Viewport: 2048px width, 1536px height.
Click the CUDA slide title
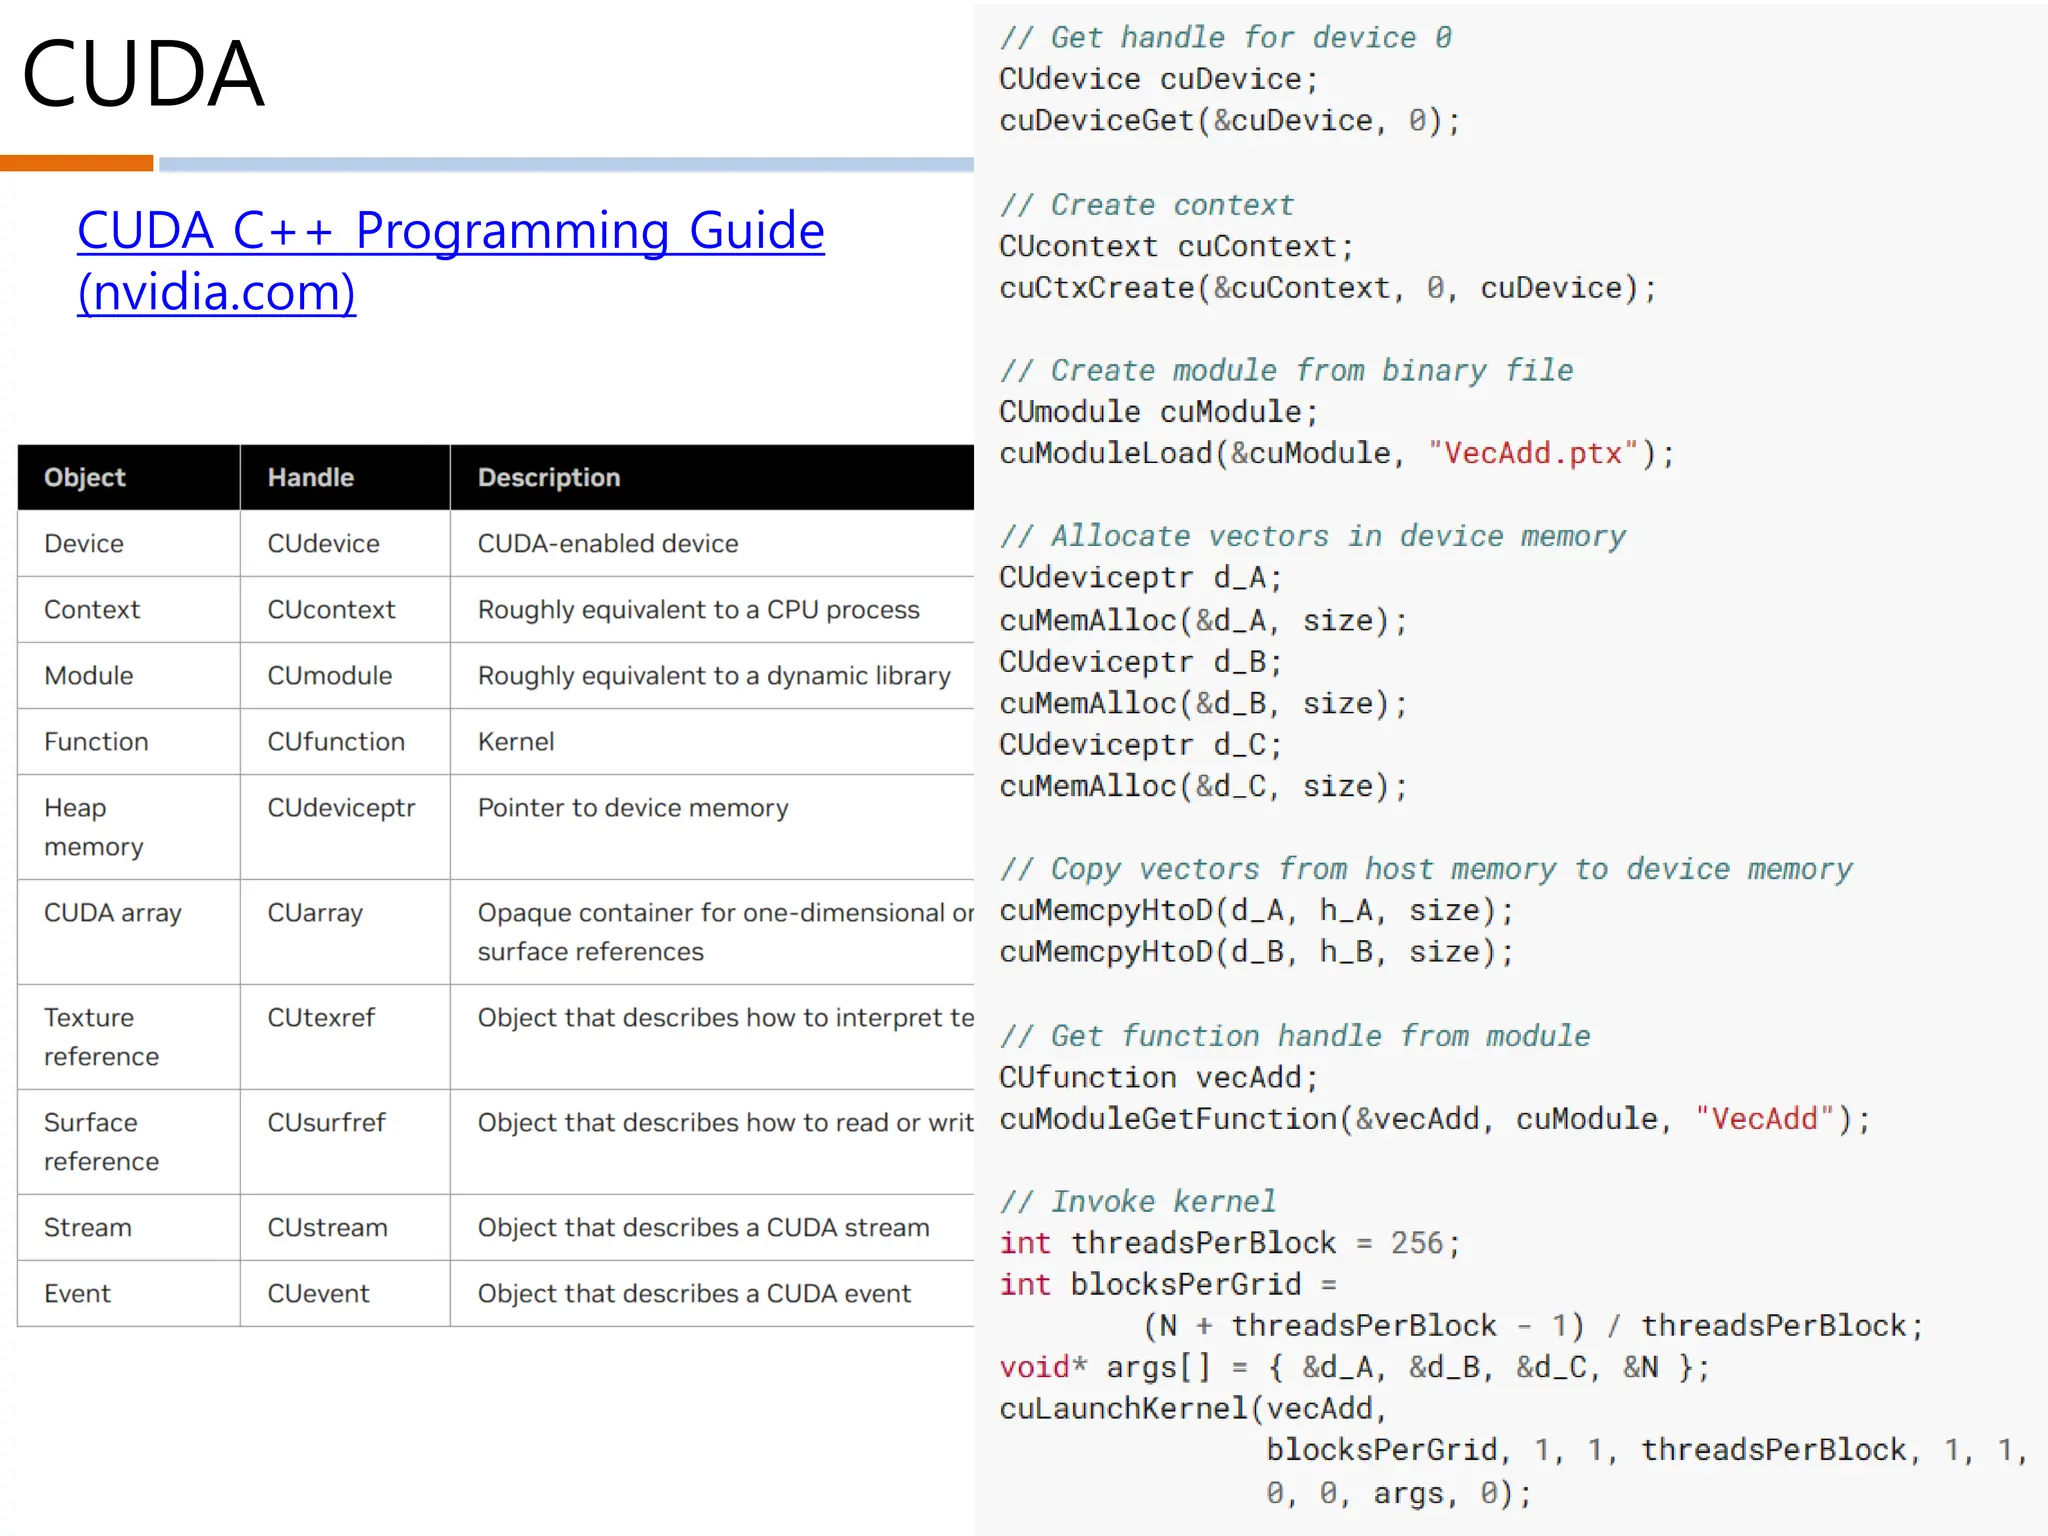142,74
